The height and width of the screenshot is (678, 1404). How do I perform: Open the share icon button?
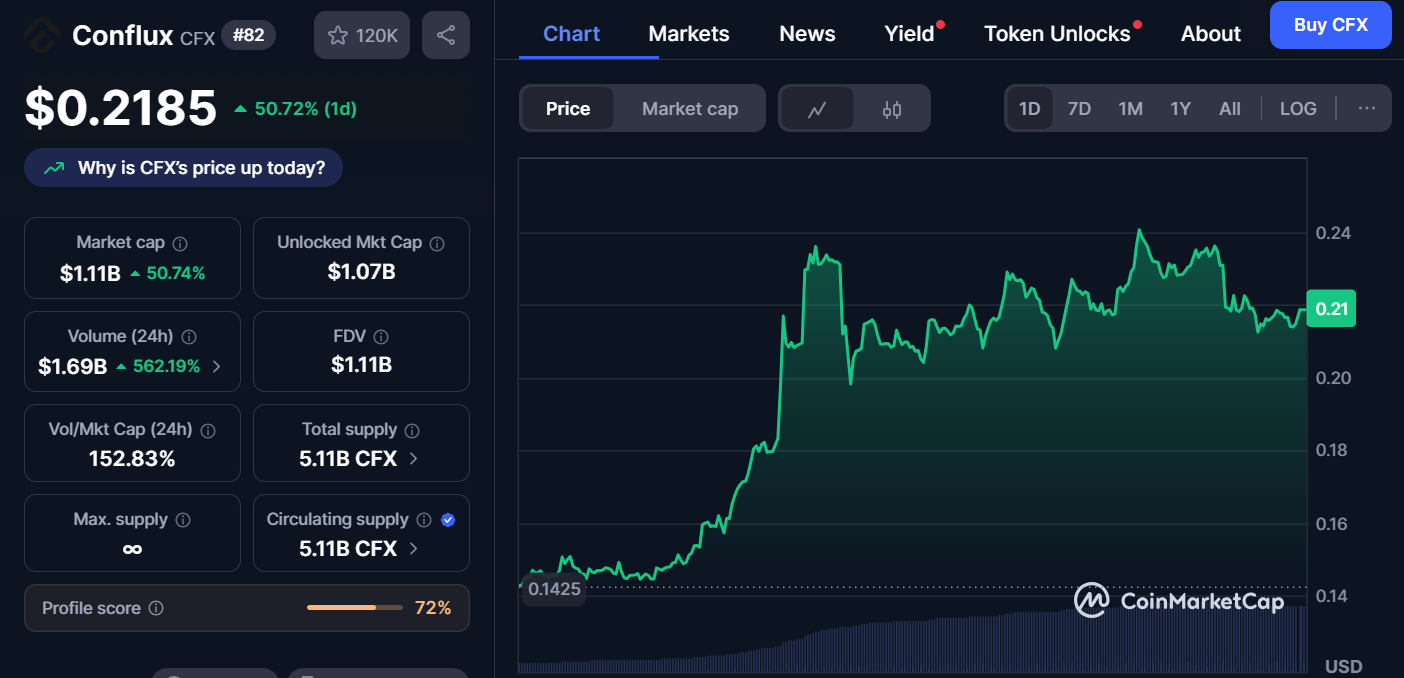coord(446,35)
